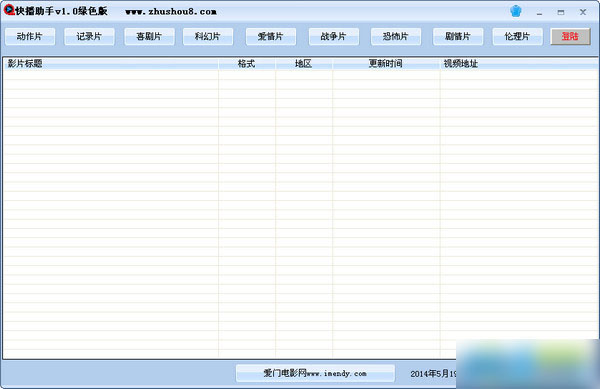The width and height of the screenshot is (600, 389).
Task: Click the 快播助手 app logo icon
Action: [x=9, y=10]
